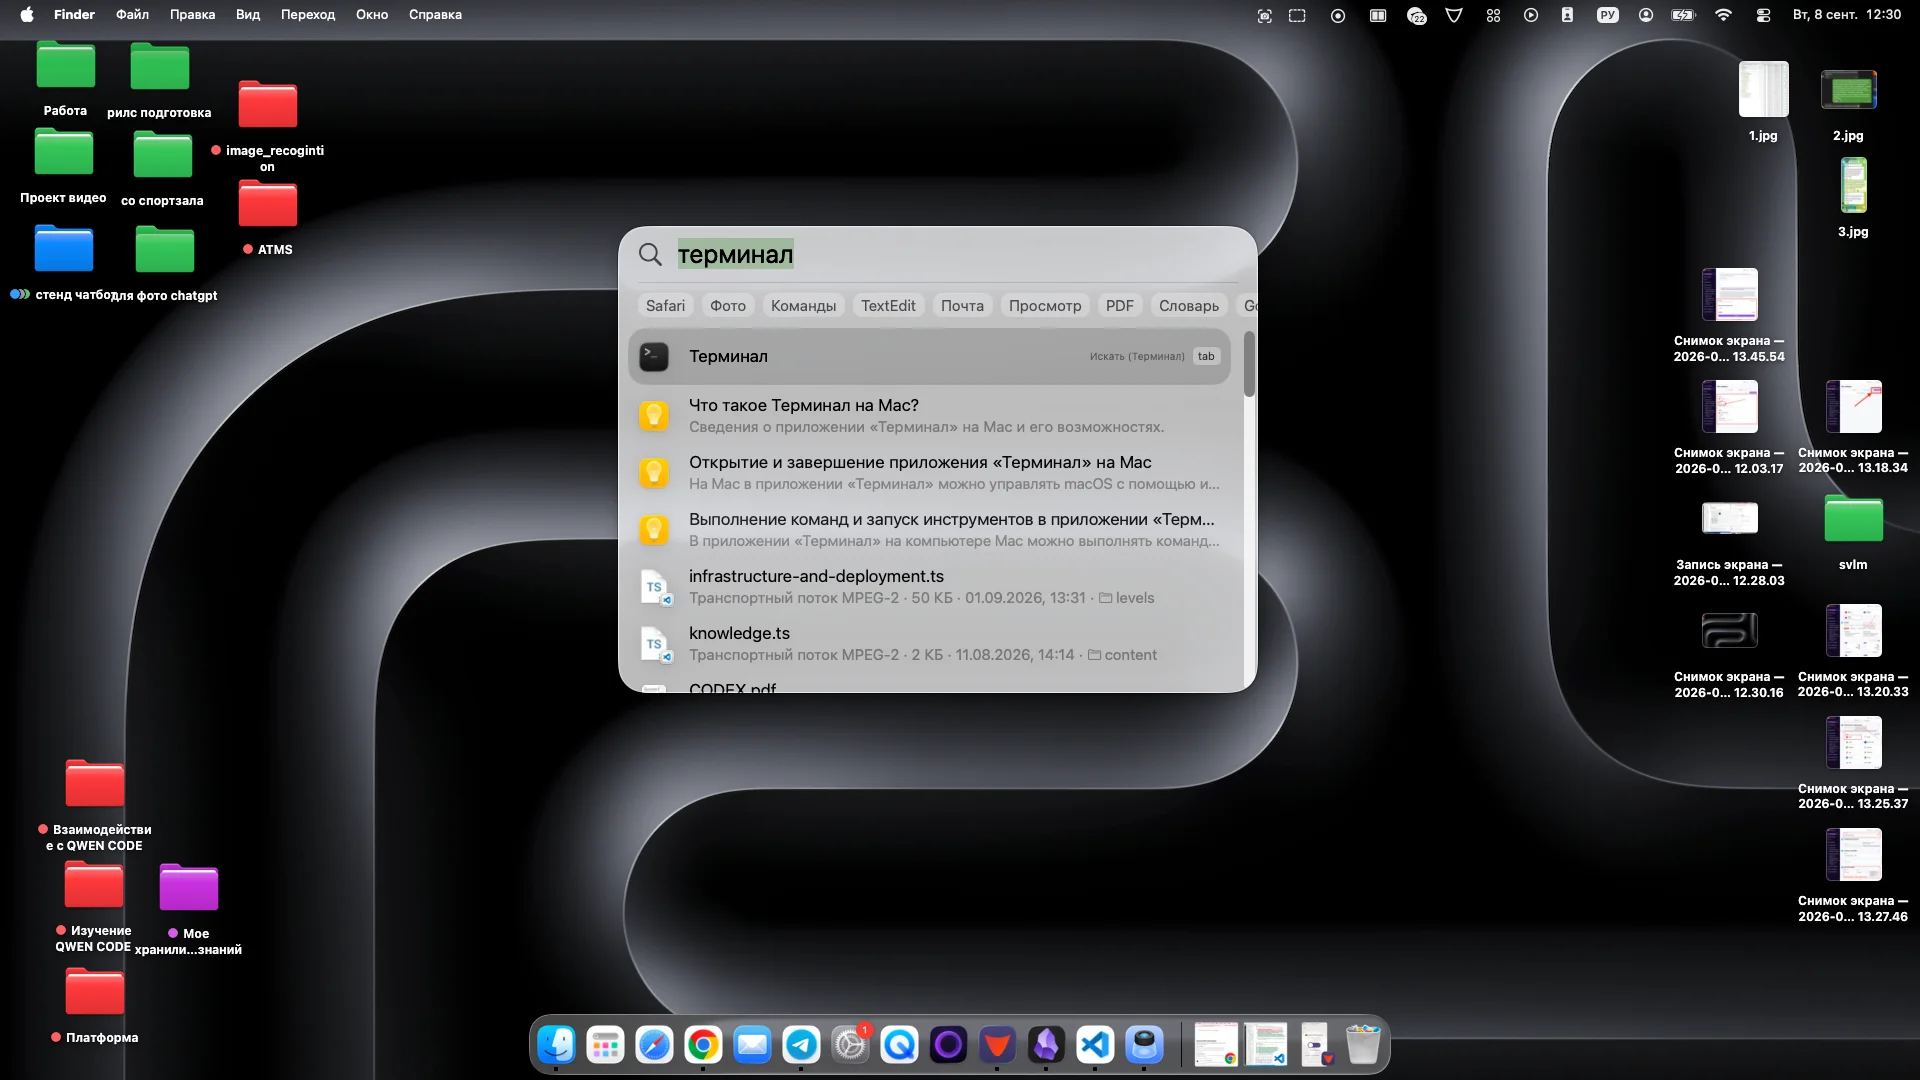Image resolution: width=1920 pixels, height=1080 pixels.
Task: Click the Wi-Fi icon in the menu bar
Action: click(1723, 15)
